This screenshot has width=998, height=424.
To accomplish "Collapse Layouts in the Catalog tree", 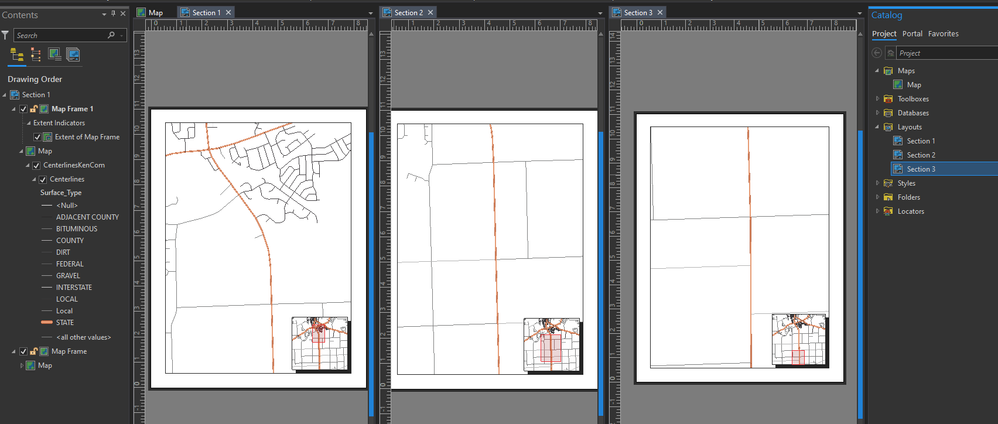I will click(878, 127).
